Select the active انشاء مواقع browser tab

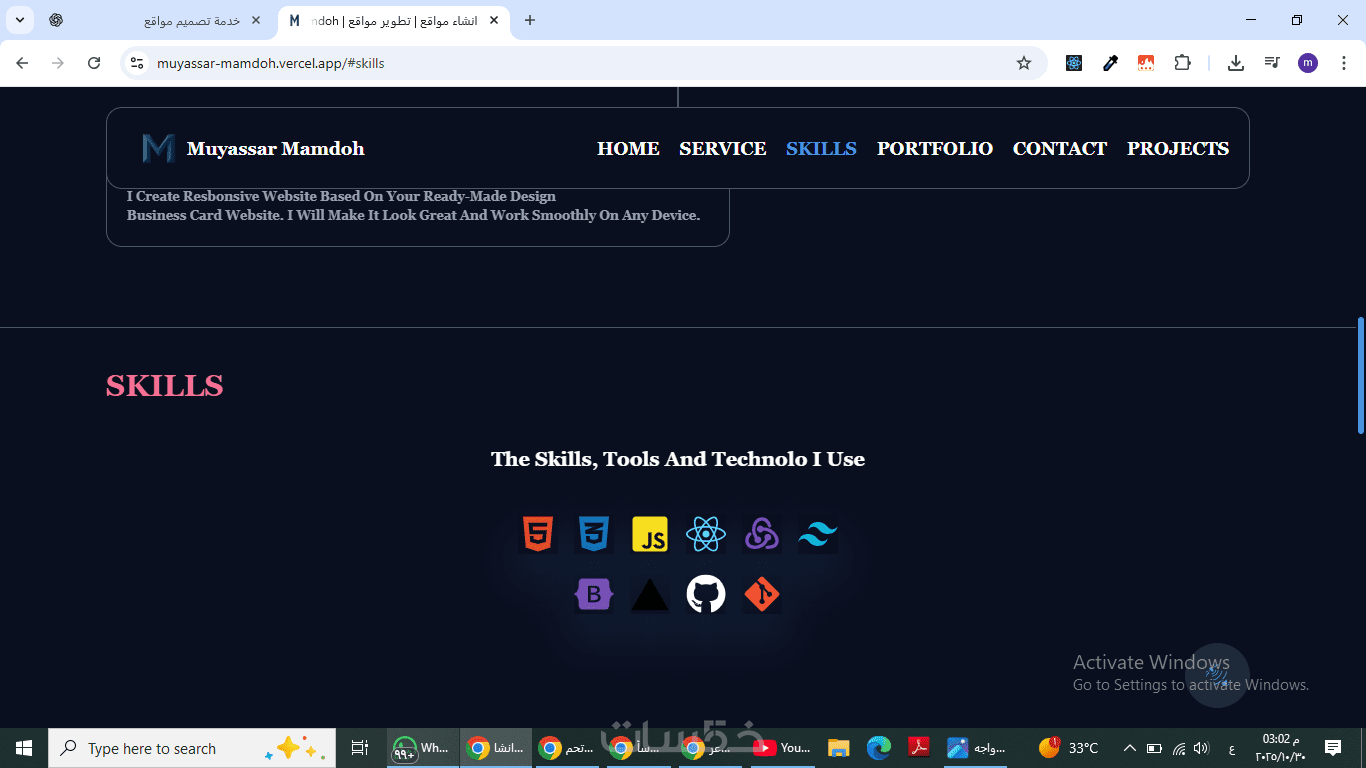click(395, 20)
